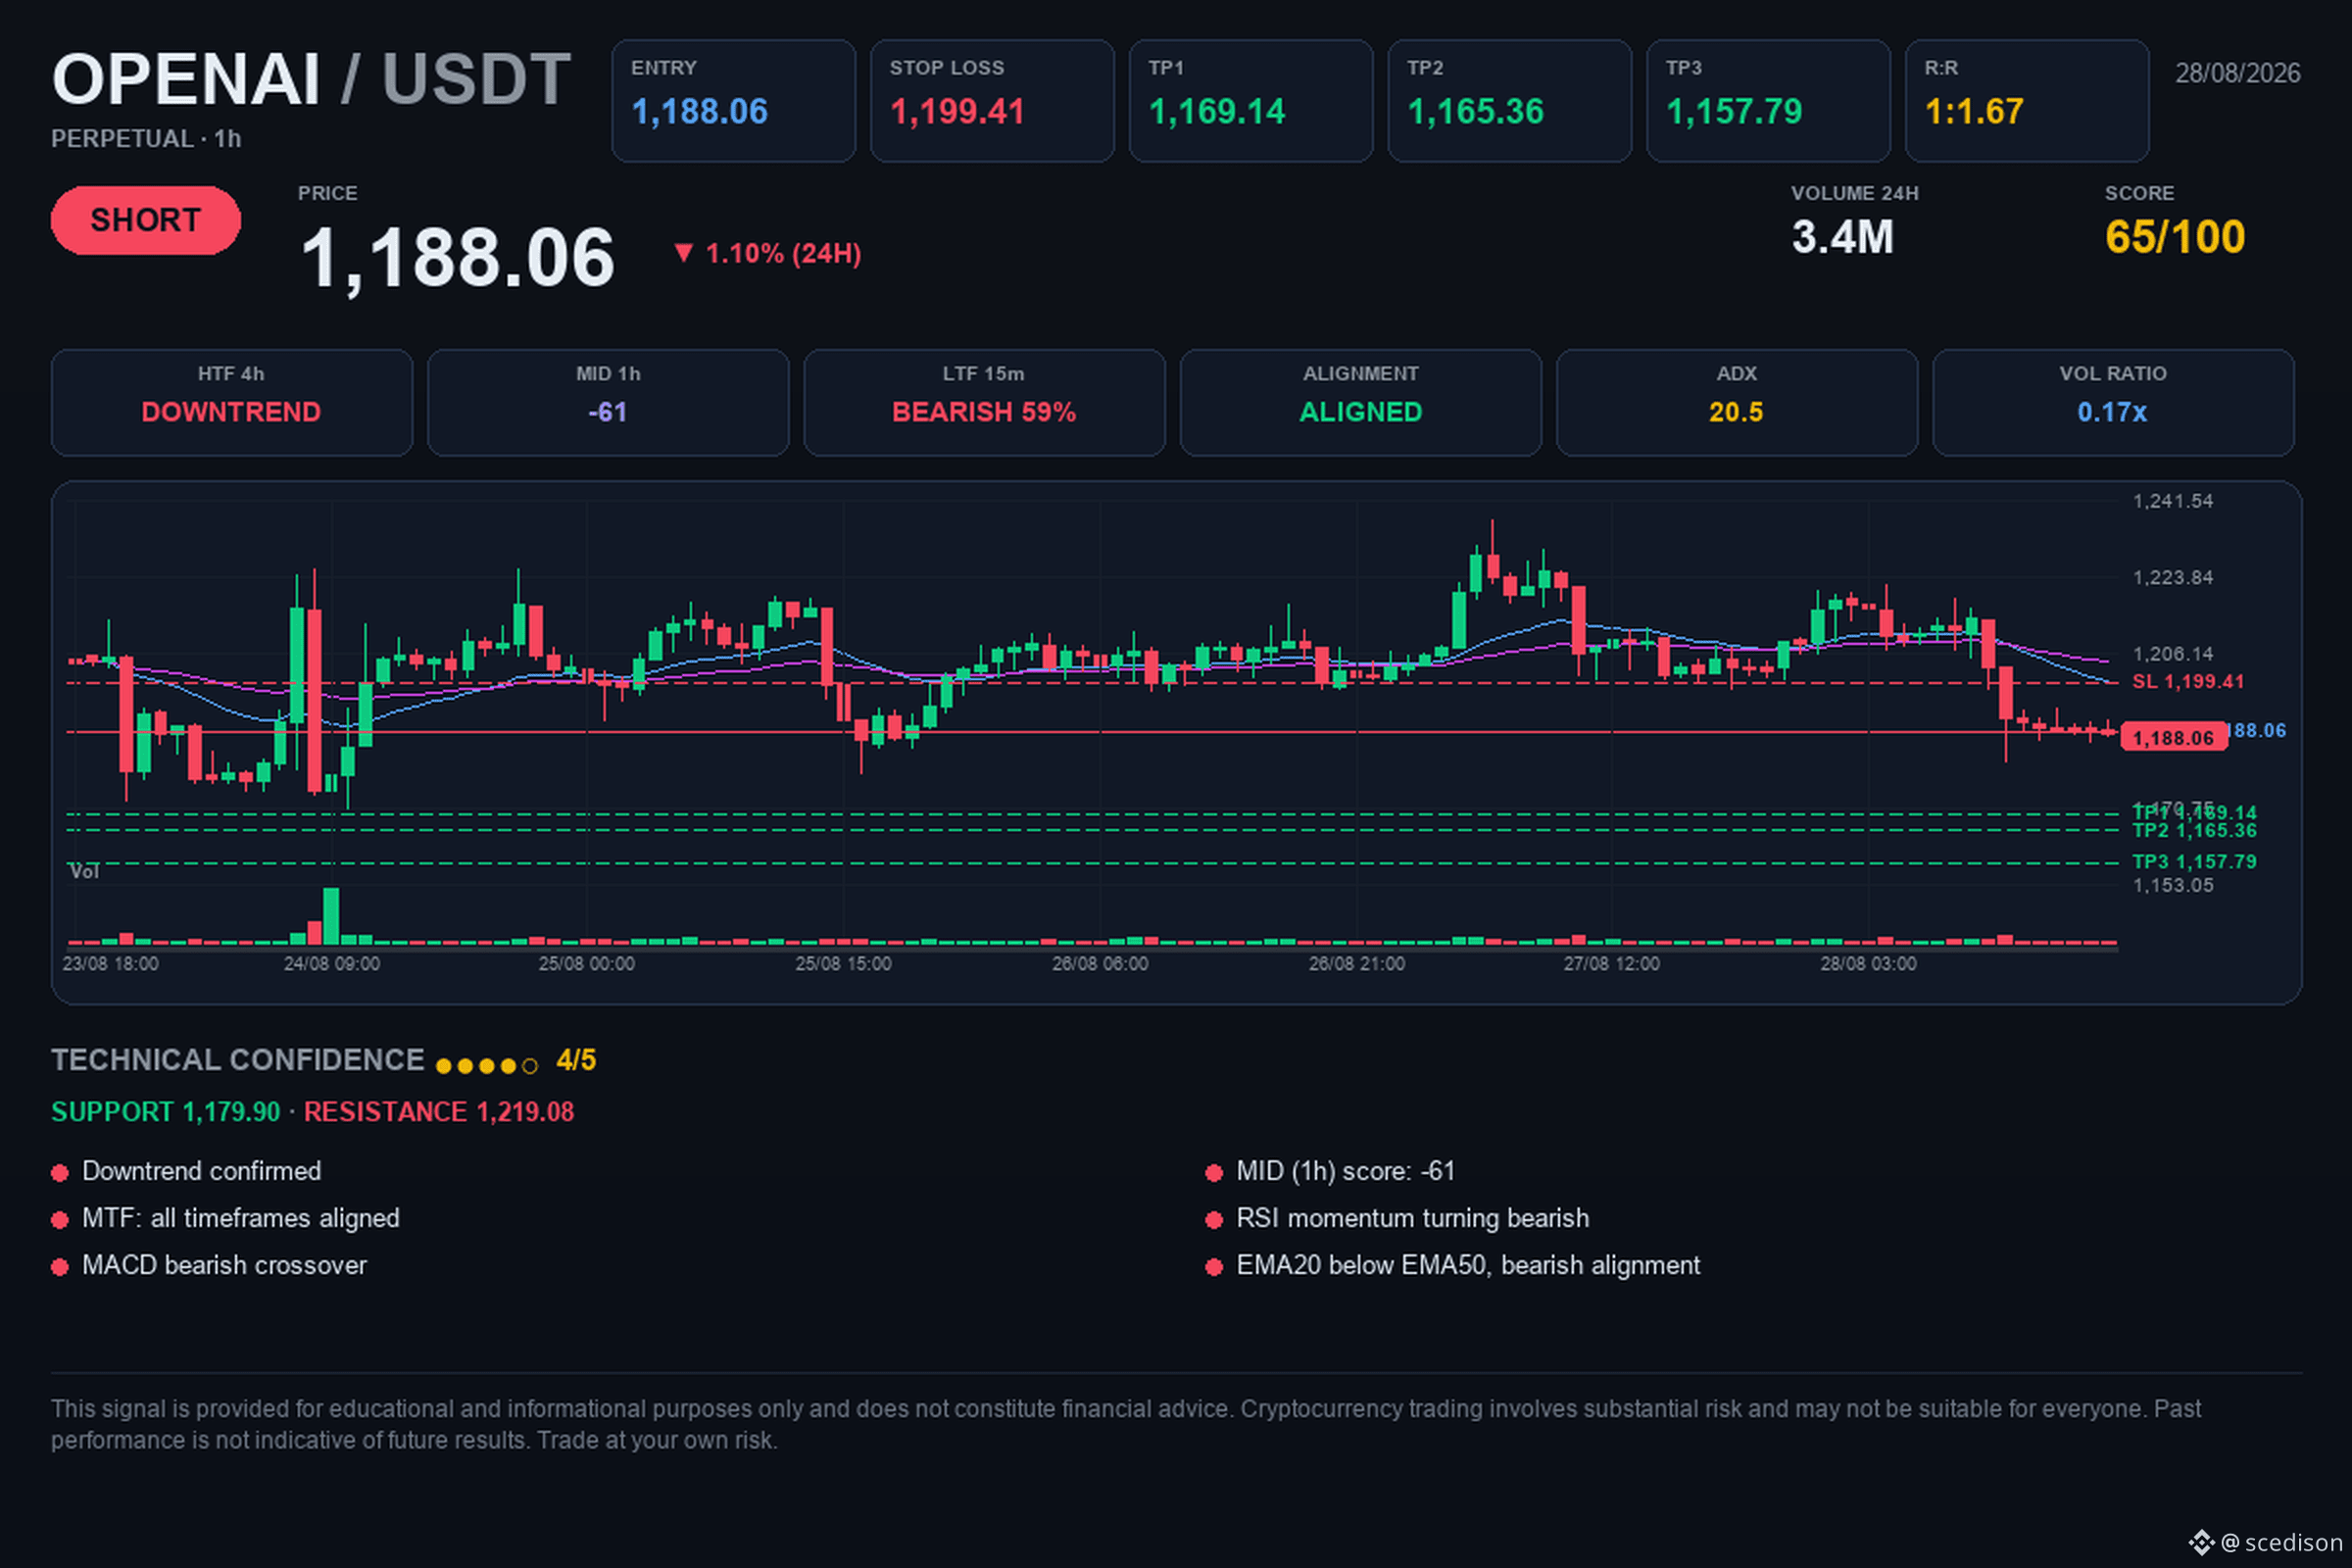Click the R:R card reading 1:1.67
Viewport: 2352px width, 1568px height.
coord(2027,101)
